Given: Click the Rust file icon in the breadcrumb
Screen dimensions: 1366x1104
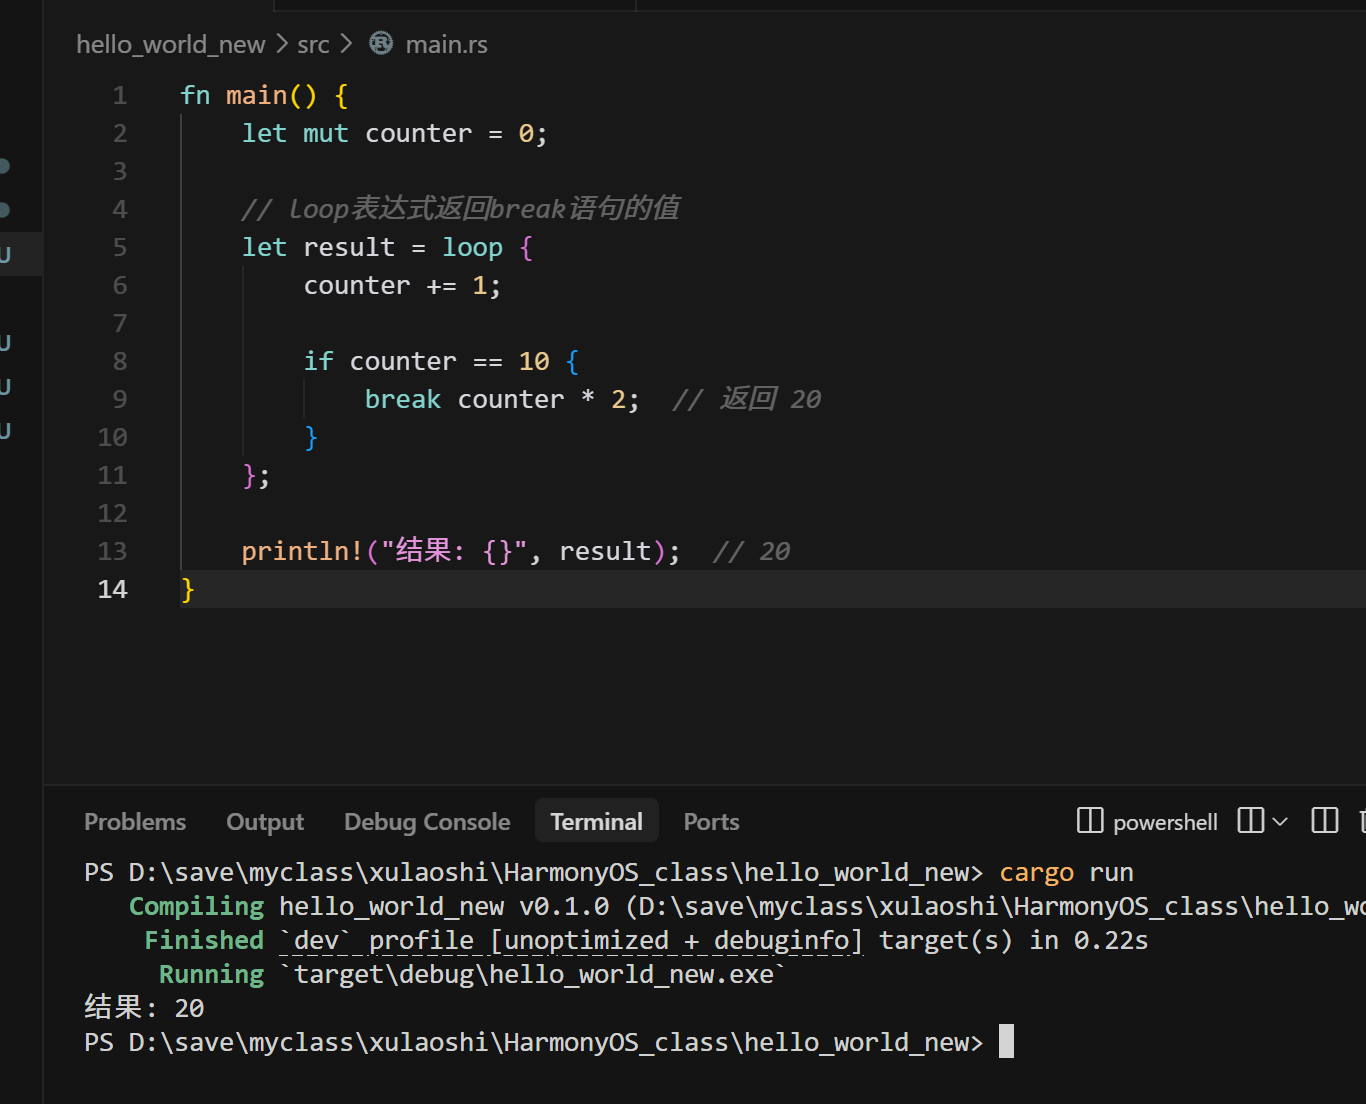Looking at the screenshot, I should (x=381, y=43).
